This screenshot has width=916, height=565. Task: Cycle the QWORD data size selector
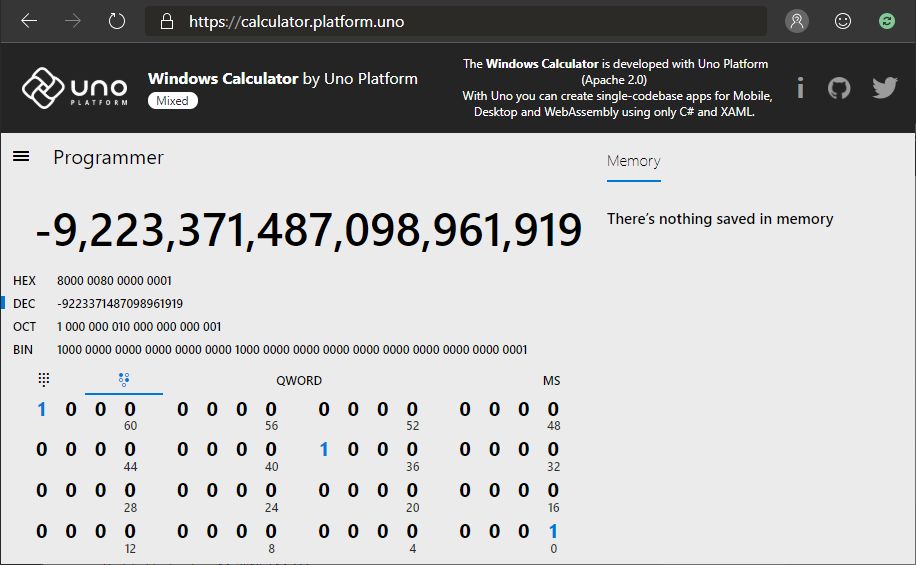click(x=299, y=381)
